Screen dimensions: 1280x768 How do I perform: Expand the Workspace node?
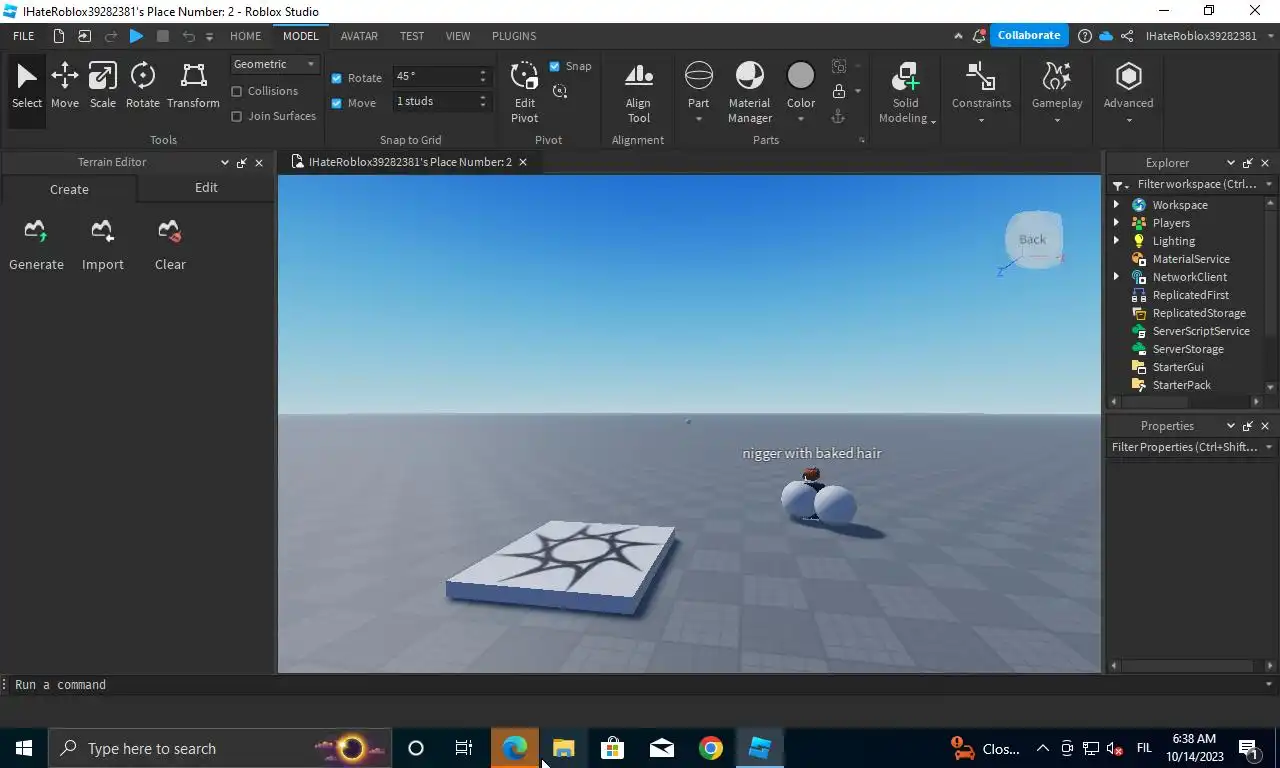(1116, 204)
